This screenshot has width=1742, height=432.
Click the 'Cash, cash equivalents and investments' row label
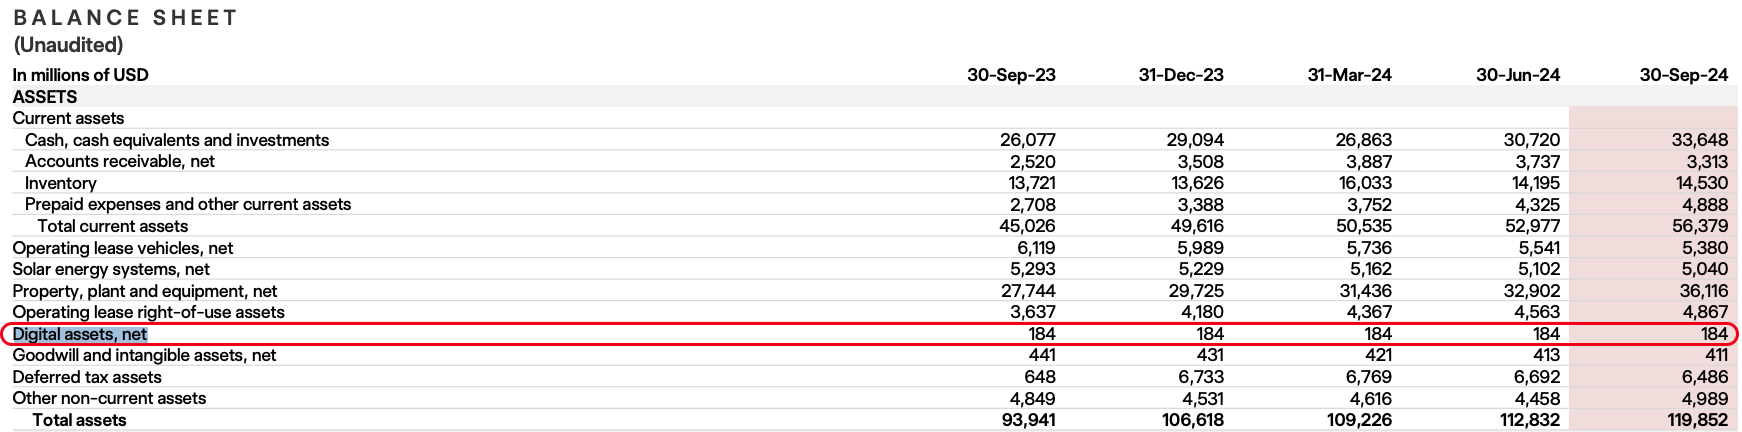pos(177,140)
